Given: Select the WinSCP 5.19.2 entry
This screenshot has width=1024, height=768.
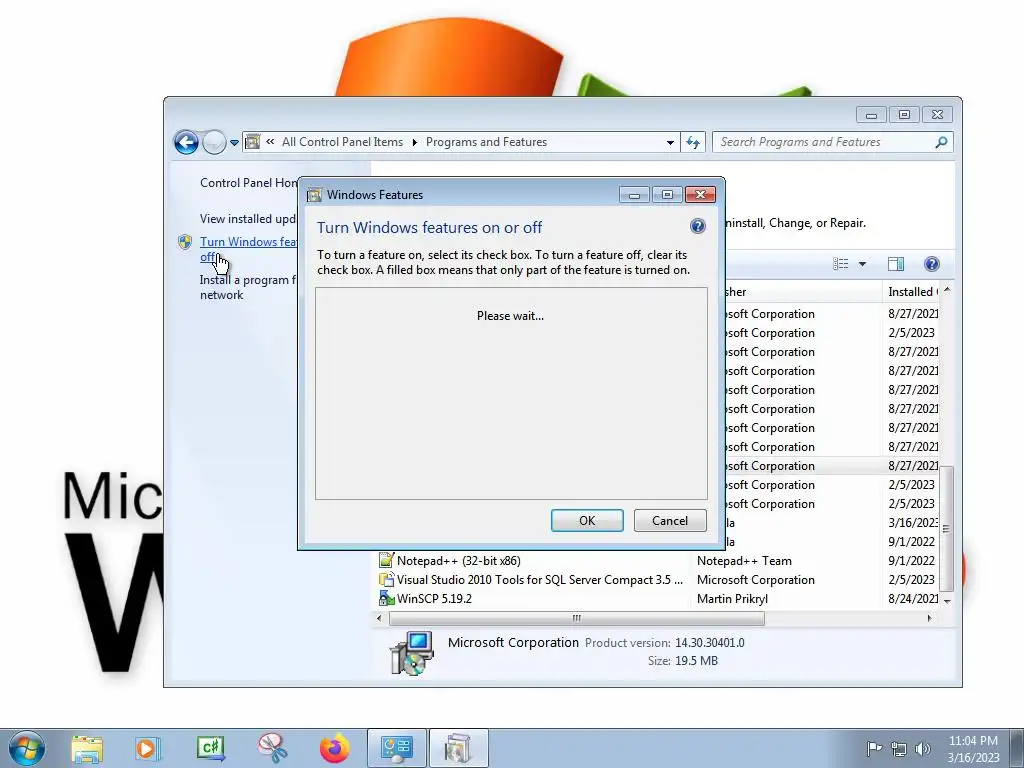Looking at the screenshot, I should coord(434,598).
